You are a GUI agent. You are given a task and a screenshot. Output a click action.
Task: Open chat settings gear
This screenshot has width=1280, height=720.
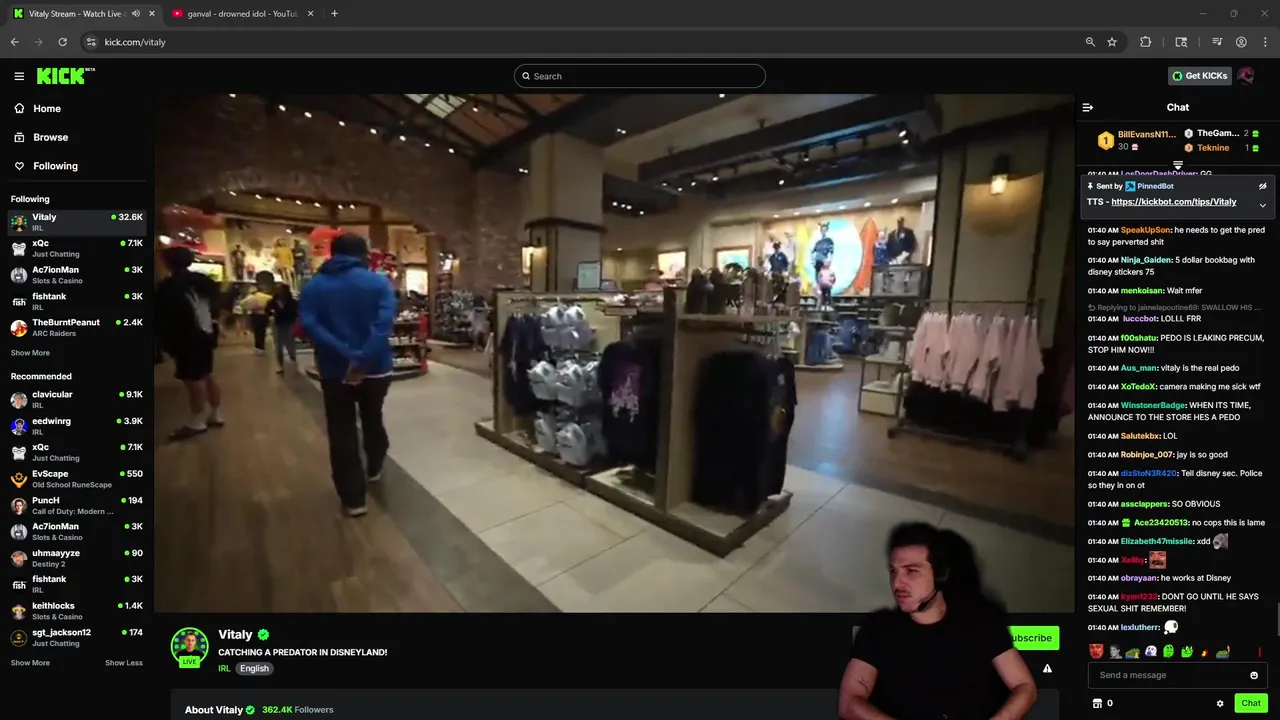tap(1220, 703)
